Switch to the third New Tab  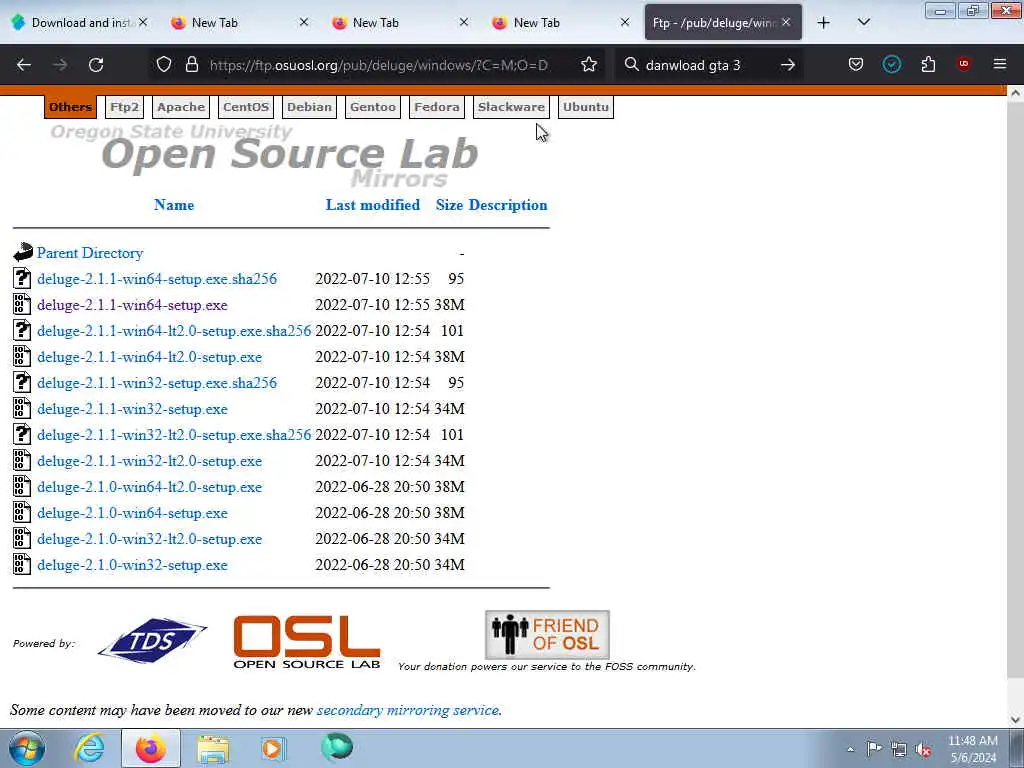(x=561, y=22)
